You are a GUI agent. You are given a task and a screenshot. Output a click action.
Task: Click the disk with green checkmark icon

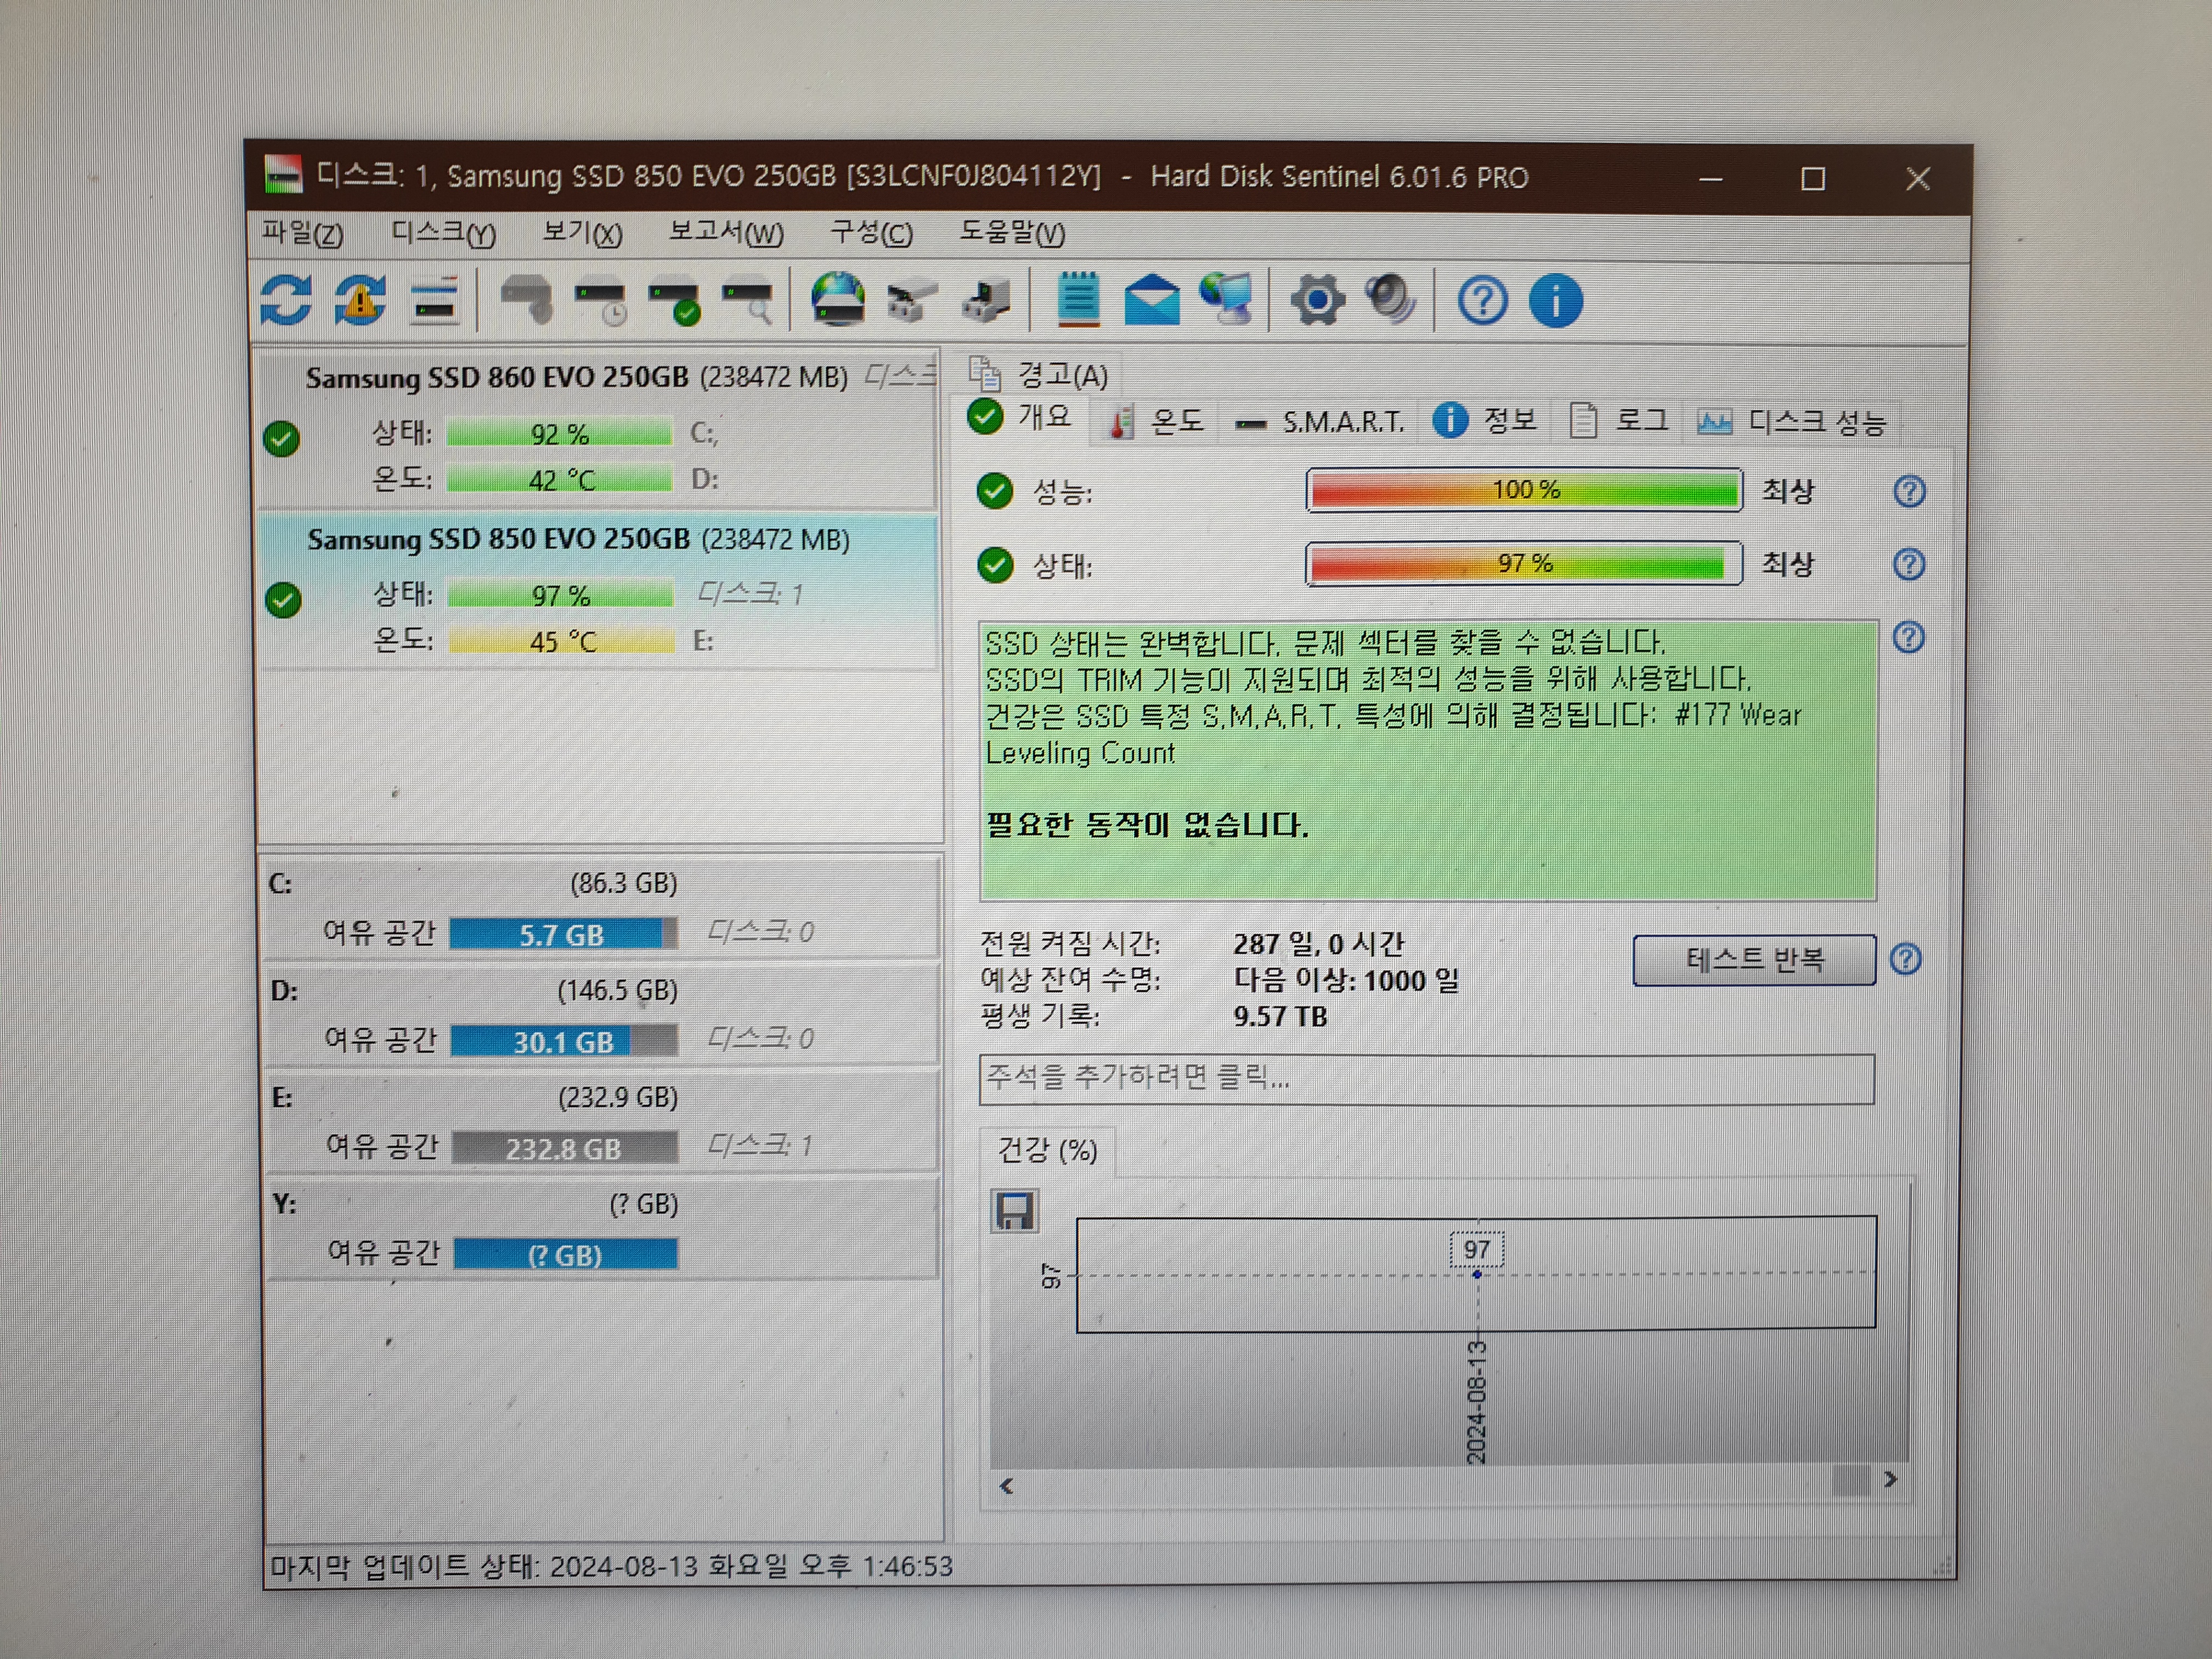point(675,303)
